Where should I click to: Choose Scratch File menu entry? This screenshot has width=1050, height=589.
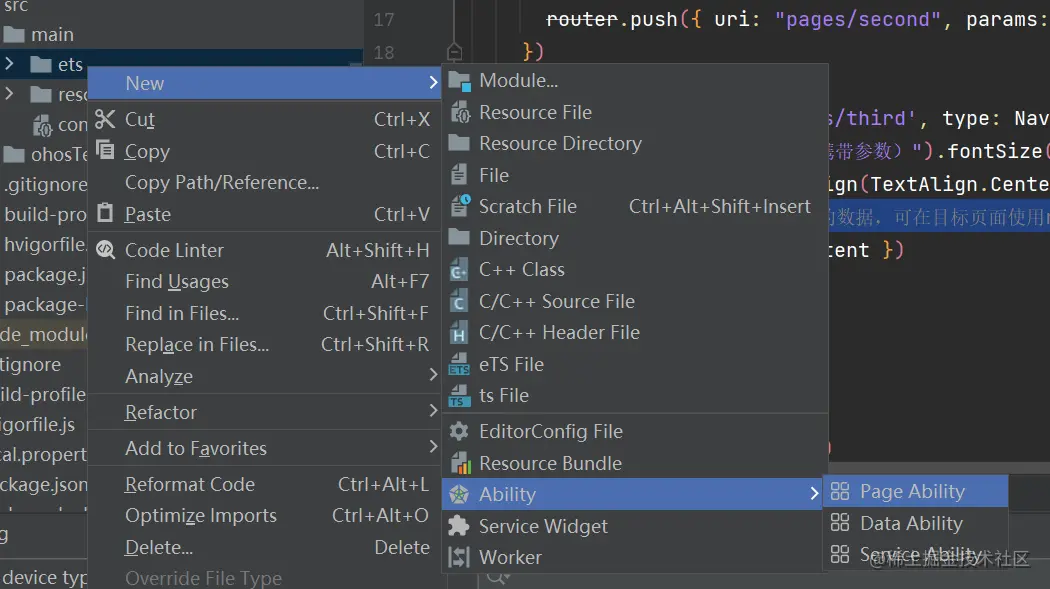click(x=635, y=206)
